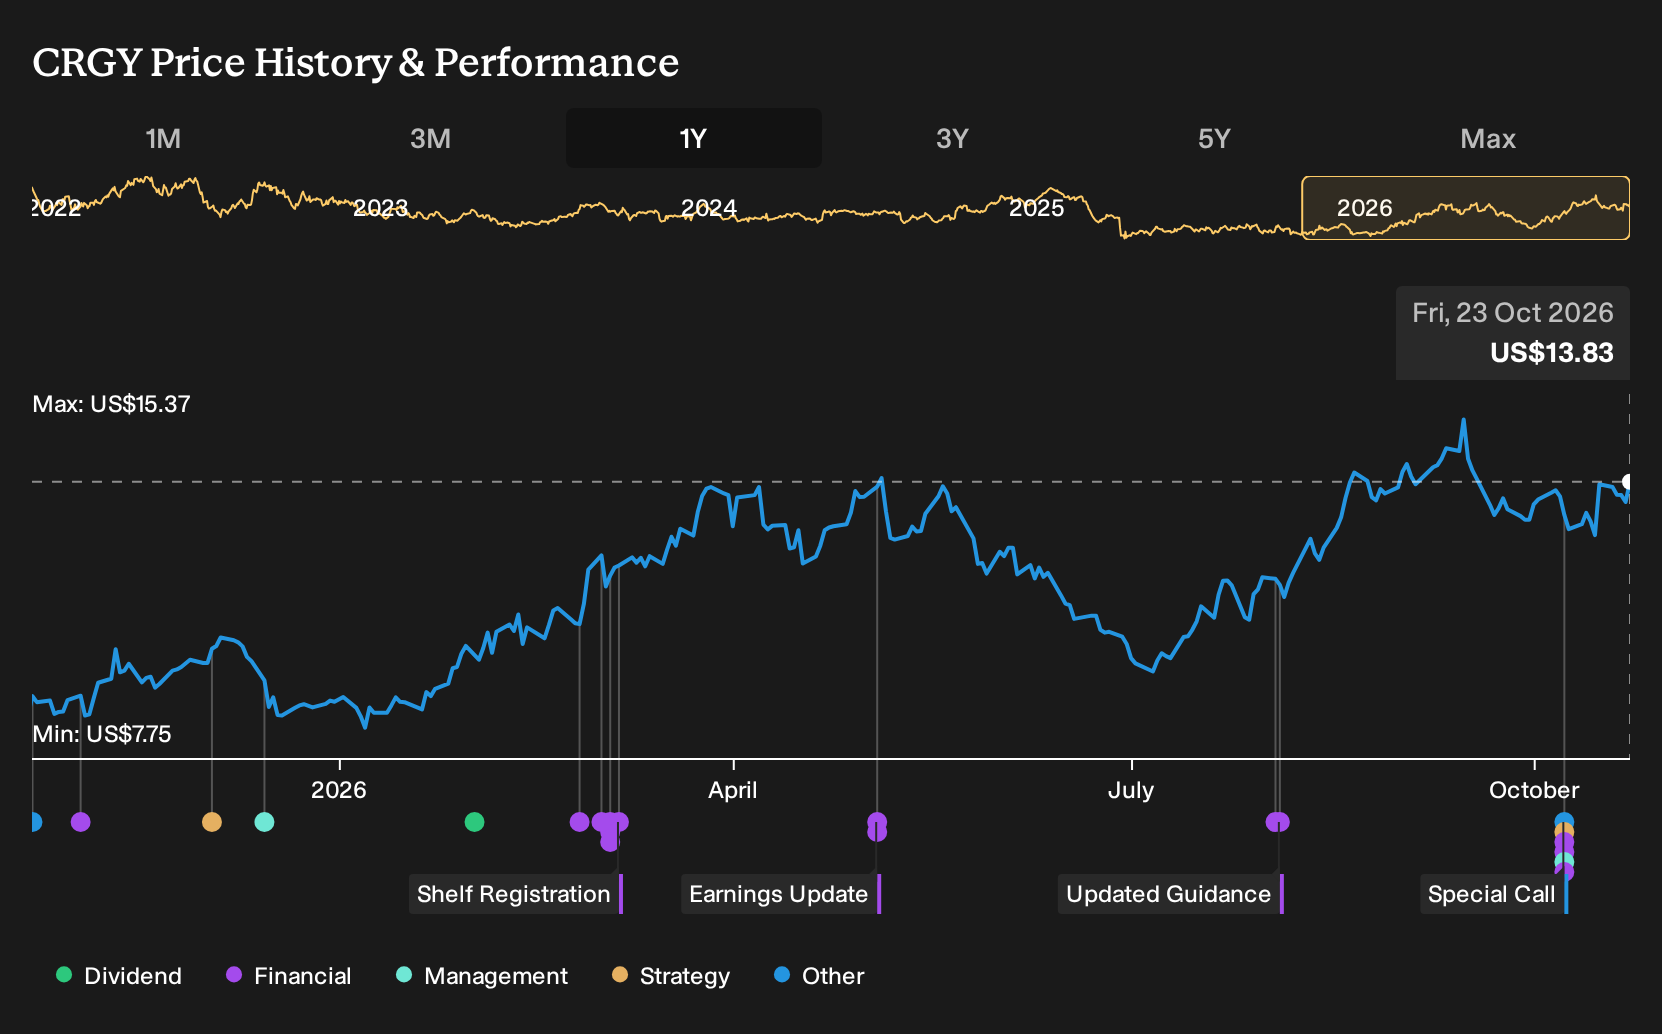Click the orange Strategy event marker before 2026
Screen dimensions: 1662x1034
click(x=212, y=822)
